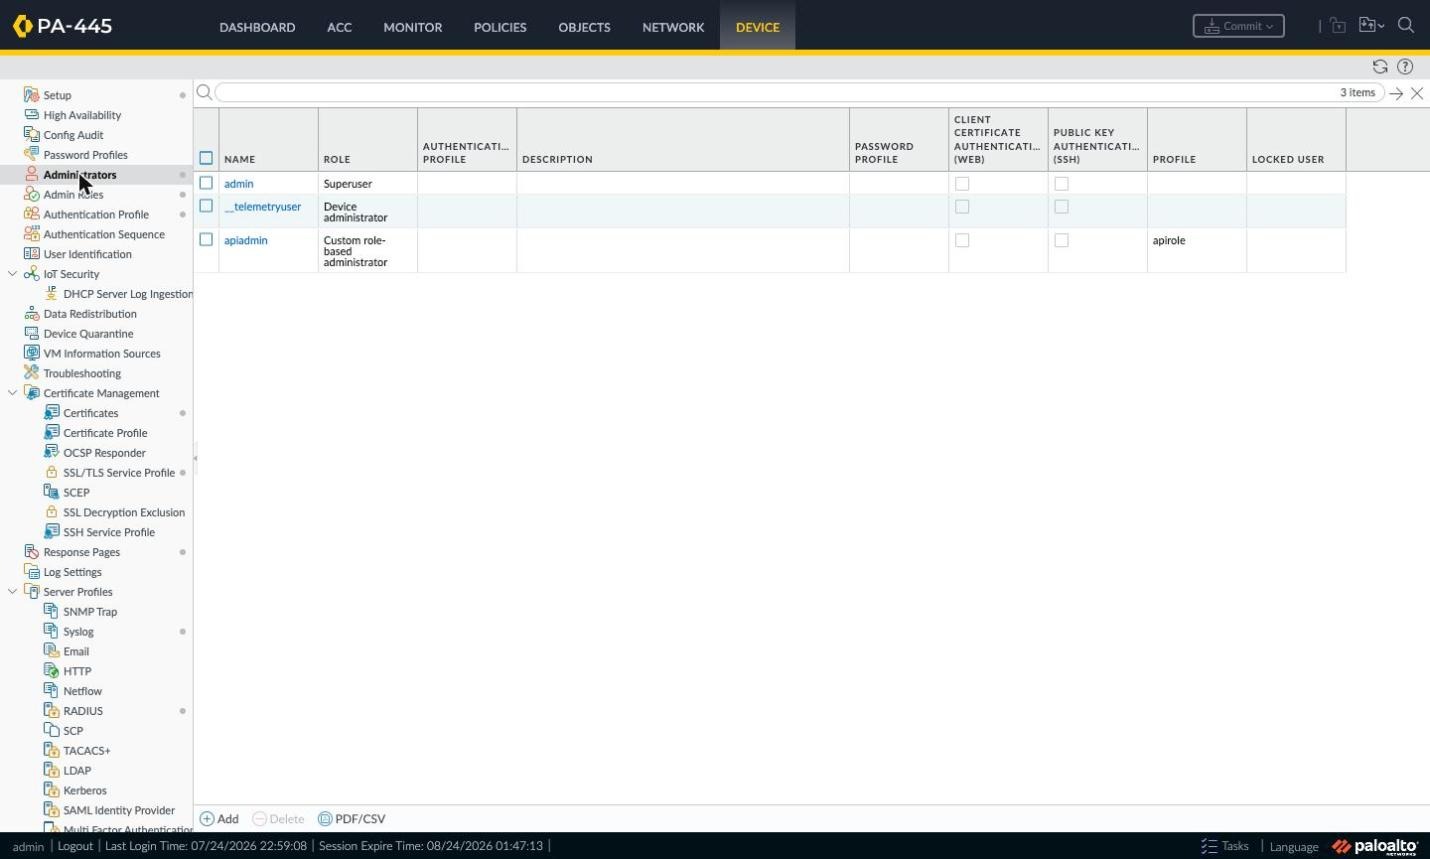The width and height of the screenshot is (1430, 859).
Task: Click the Config Audit icon
Action: (31, 135)
